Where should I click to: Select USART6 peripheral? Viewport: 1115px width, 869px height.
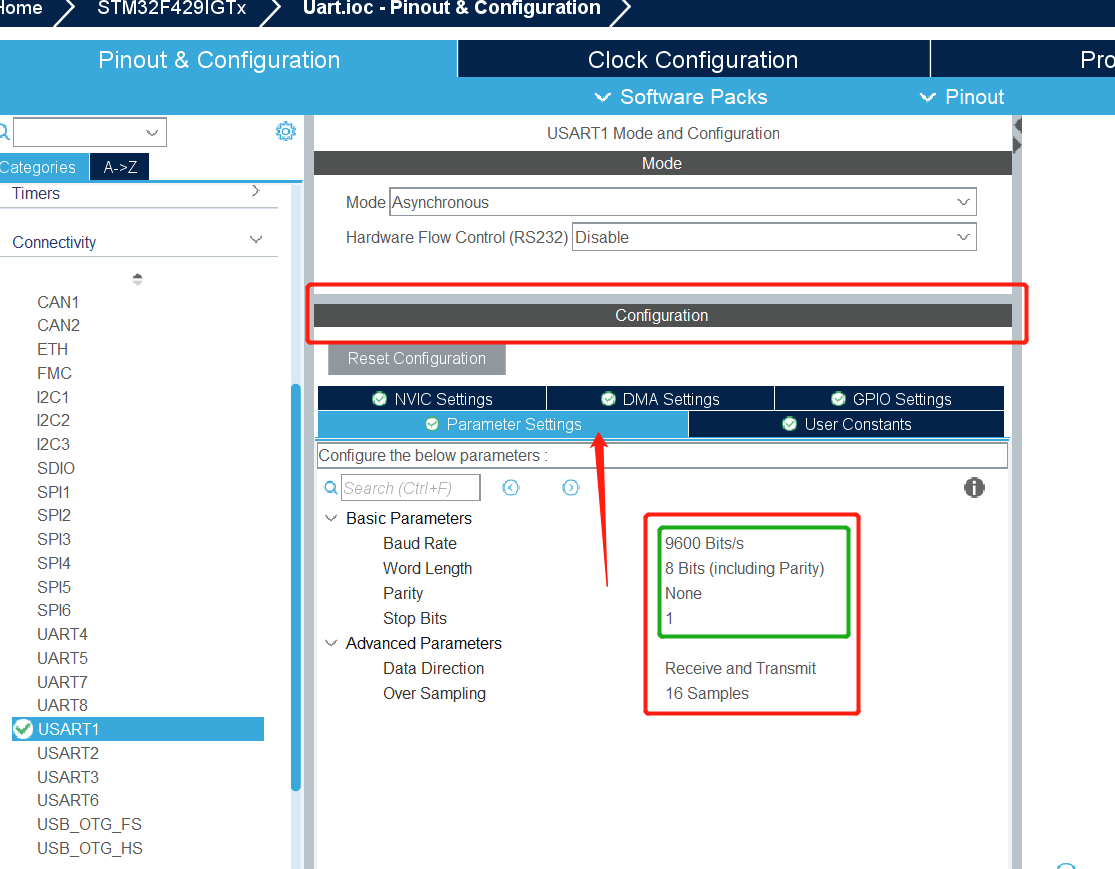click(68, 800)
